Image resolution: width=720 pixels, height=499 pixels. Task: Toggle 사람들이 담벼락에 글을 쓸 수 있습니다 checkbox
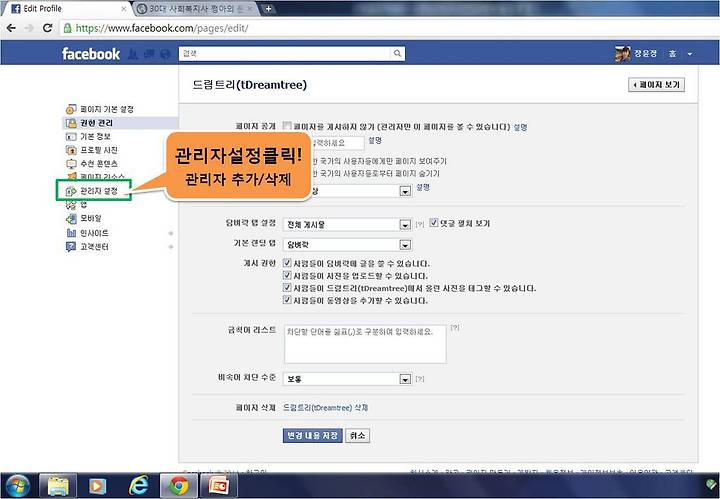(x=287, y=263)
